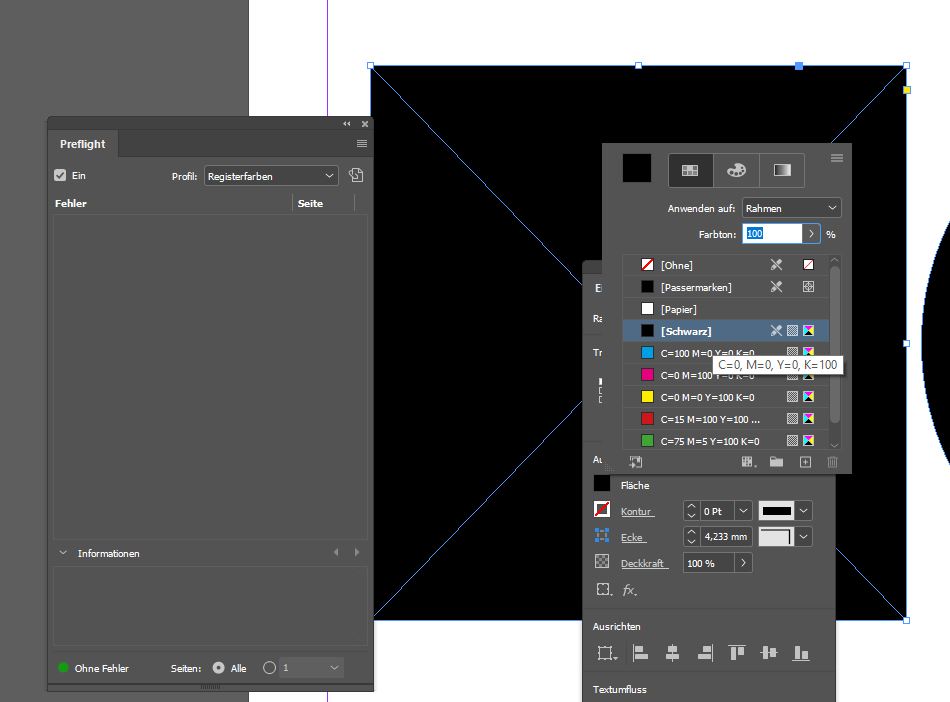Select the page range radio button

pos(269,668)
